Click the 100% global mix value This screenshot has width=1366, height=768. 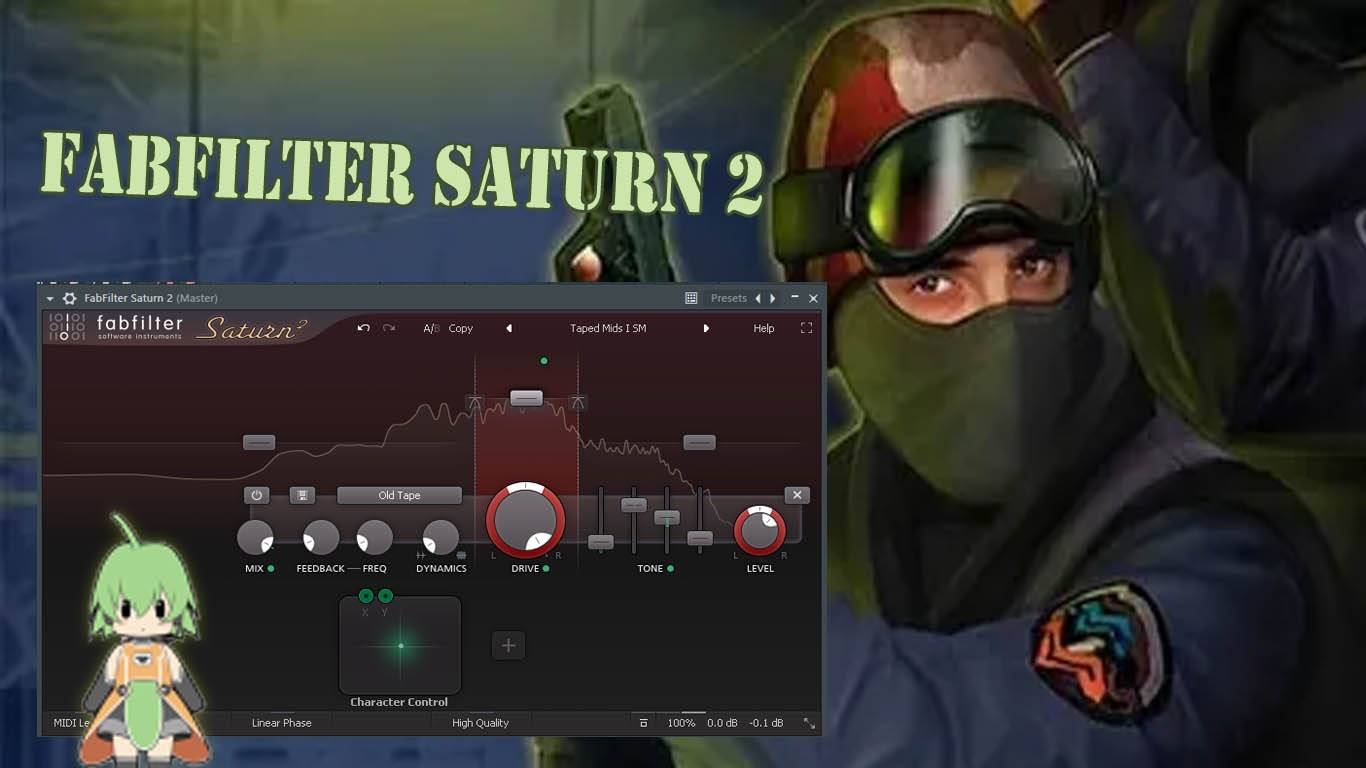[x=681, y=723]
